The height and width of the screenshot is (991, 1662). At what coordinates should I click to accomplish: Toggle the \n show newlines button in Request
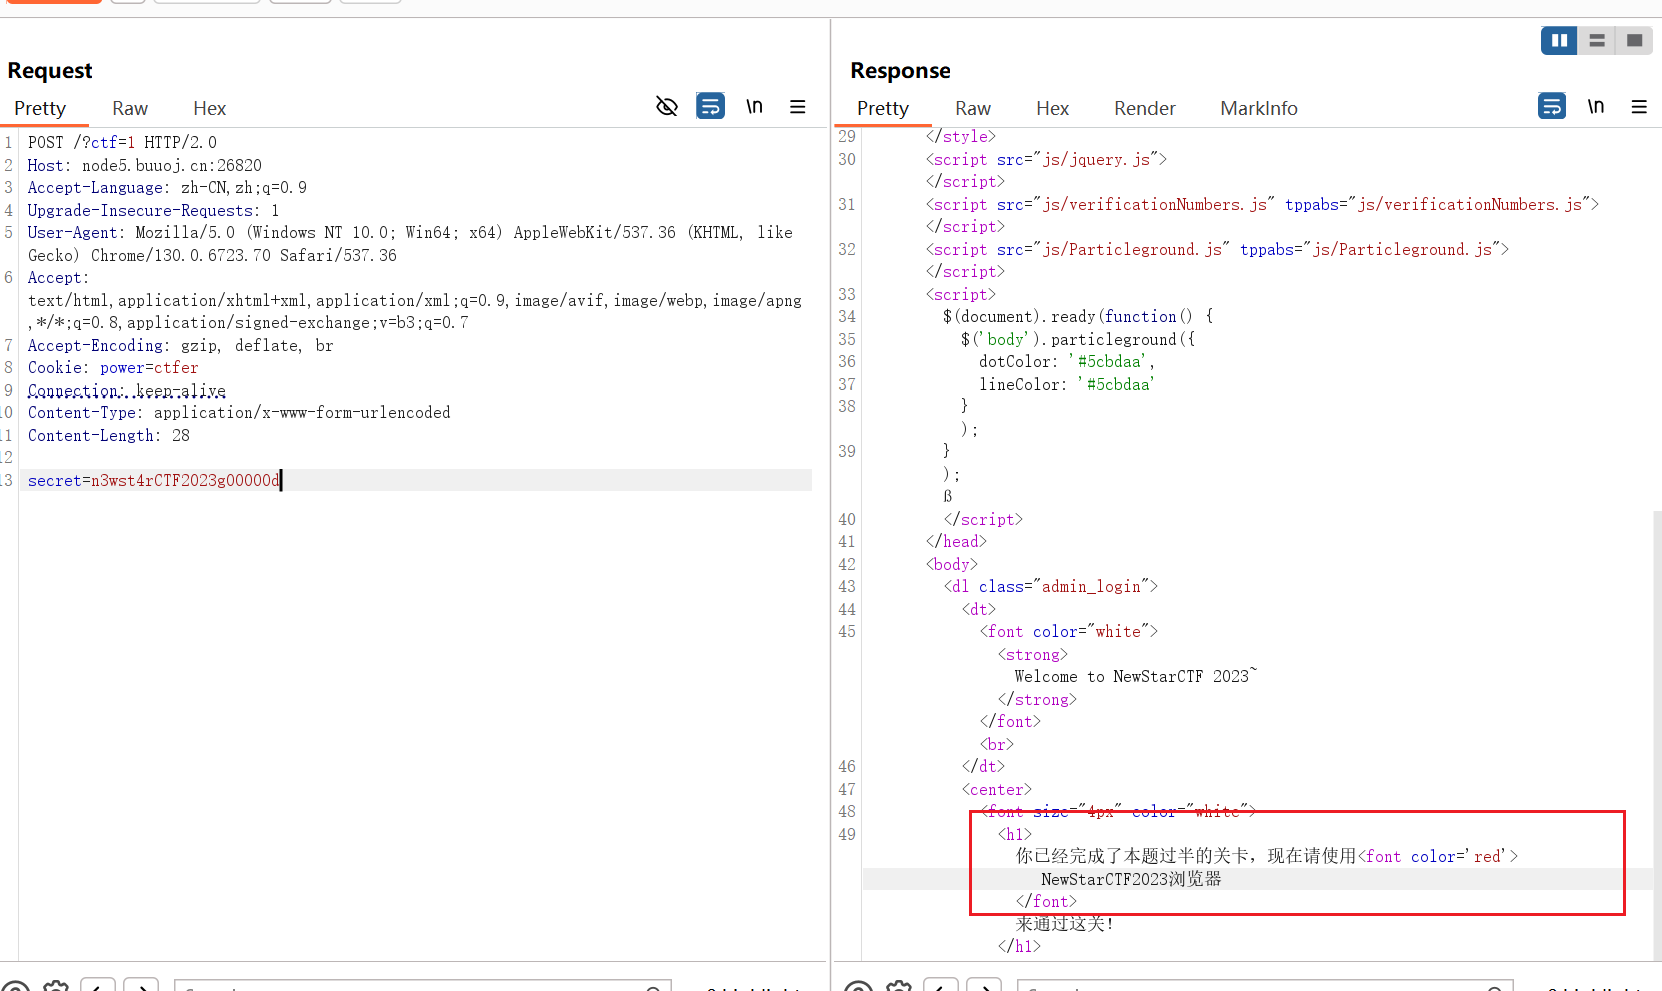[755, 106]
